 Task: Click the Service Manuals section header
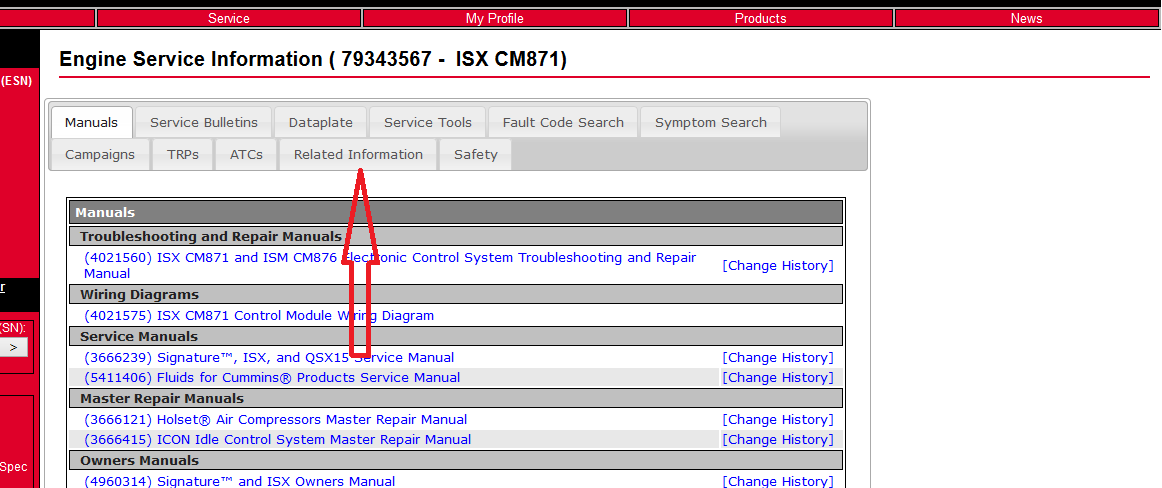[456, 337]
